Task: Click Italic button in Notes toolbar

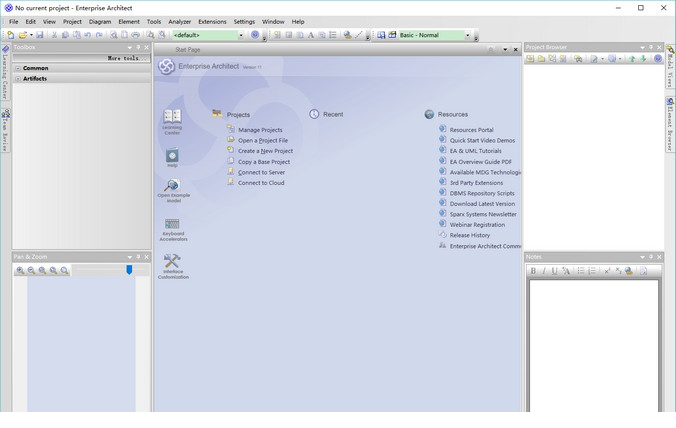Action: point(544,271)
